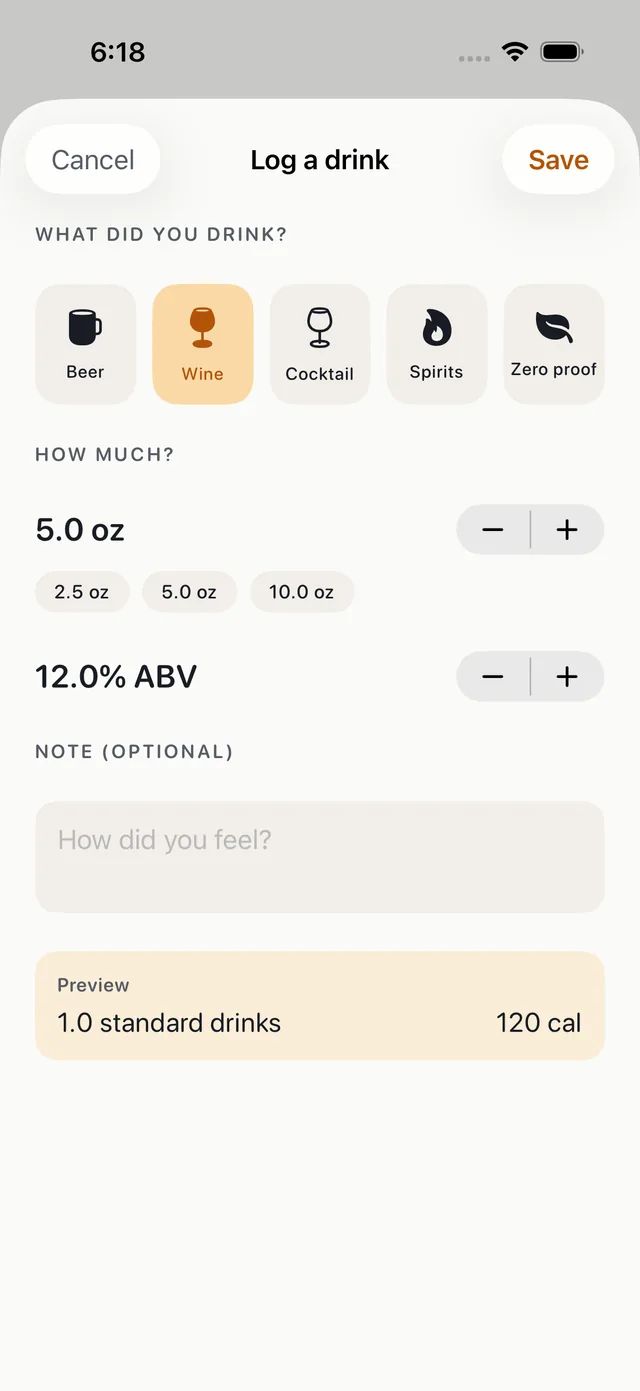
Task: Increase ounces with the plus stepper
Action: click(567, 529)
